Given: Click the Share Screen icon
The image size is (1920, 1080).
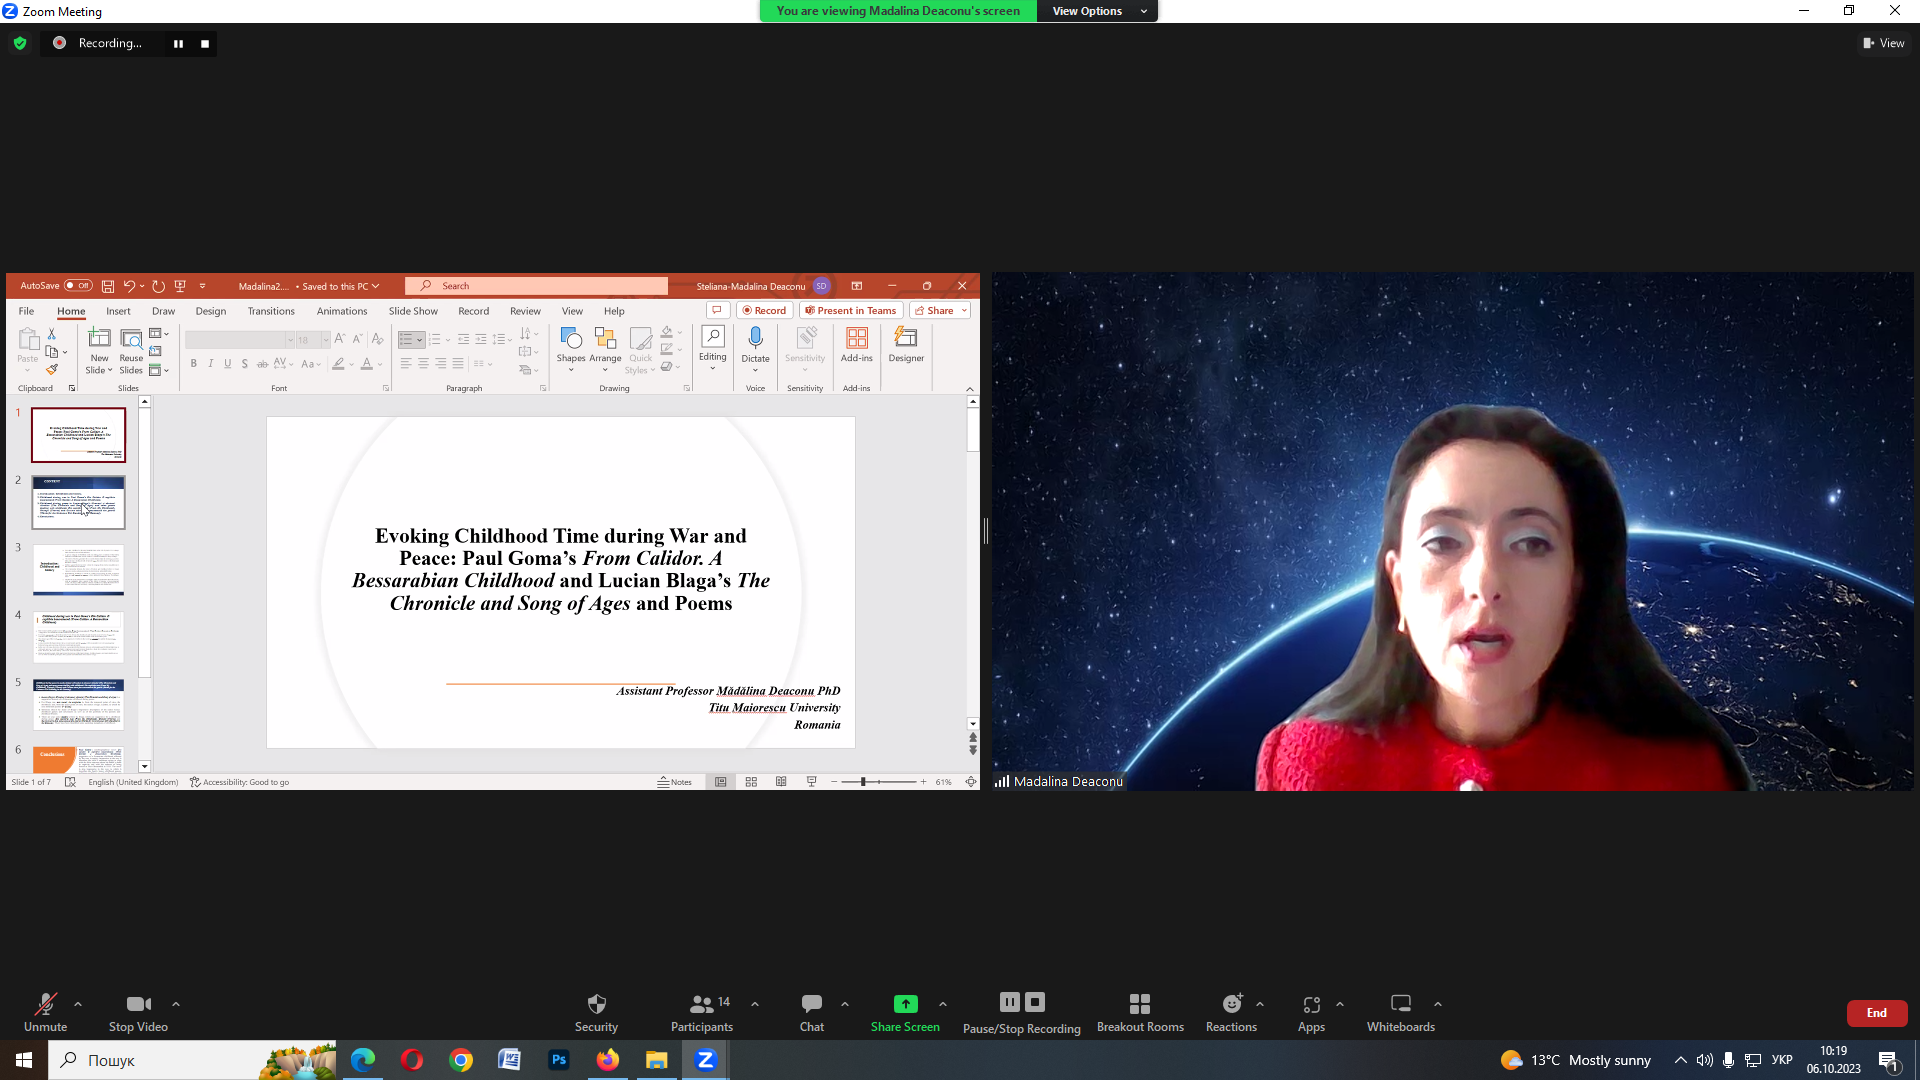Looking at the screenshot, I should (x=904, y=1004).
